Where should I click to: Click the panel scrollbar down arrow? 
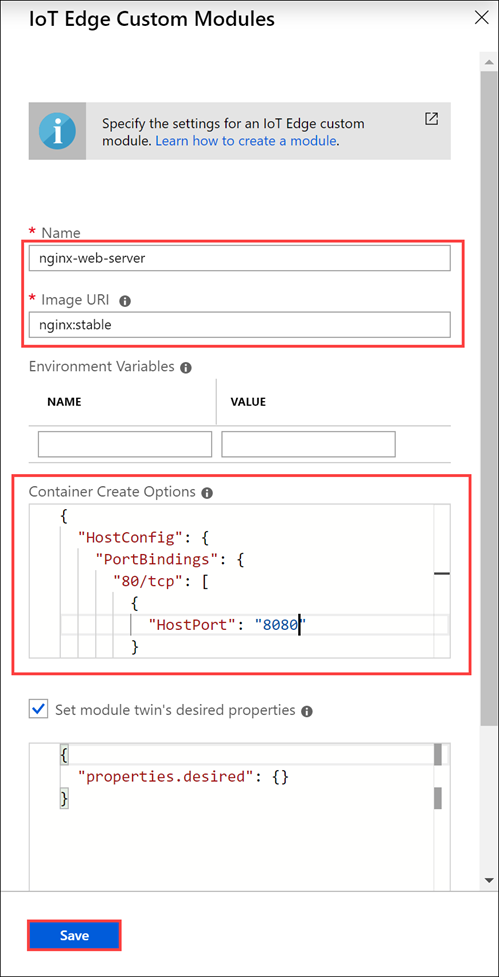point(489,880)
